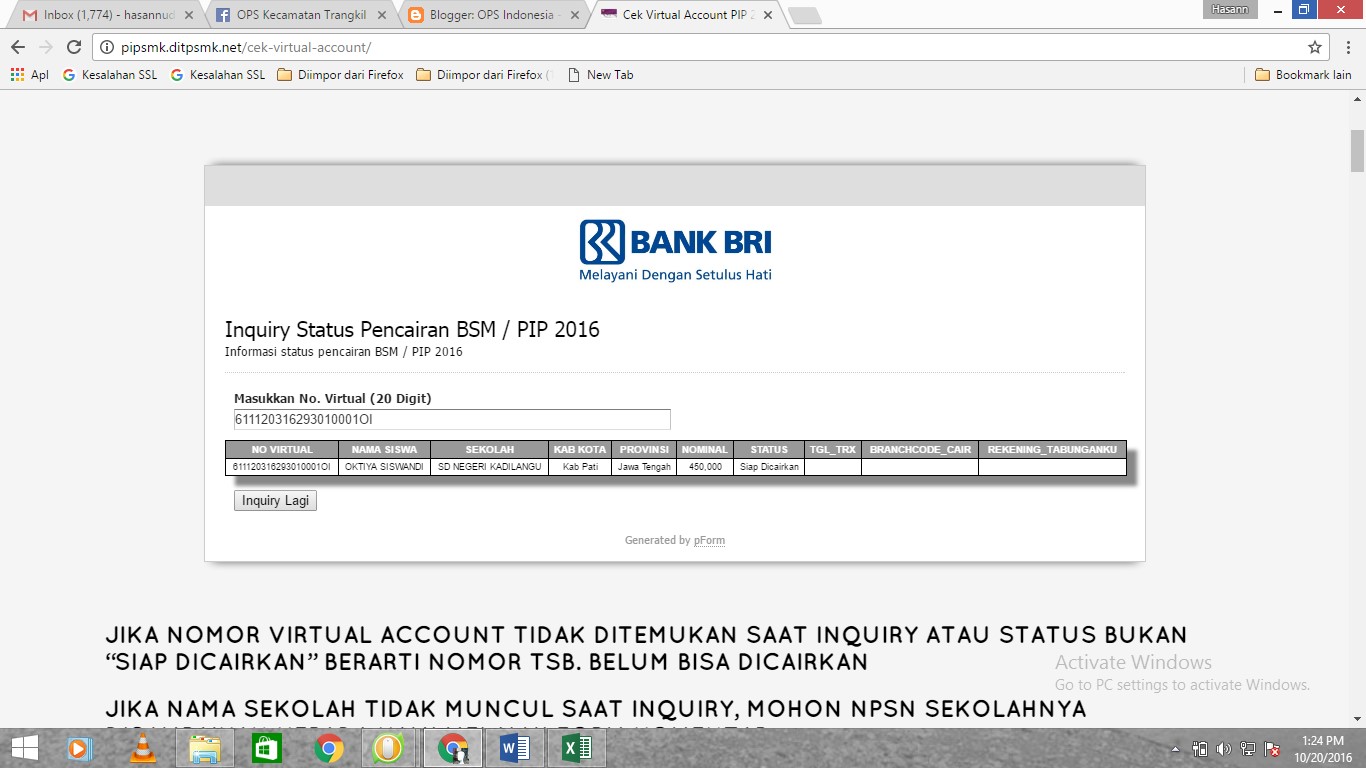Open Action Center flag icon
The width and height of the screenshot is (1366, 768).
click(x=1272, y=748)
